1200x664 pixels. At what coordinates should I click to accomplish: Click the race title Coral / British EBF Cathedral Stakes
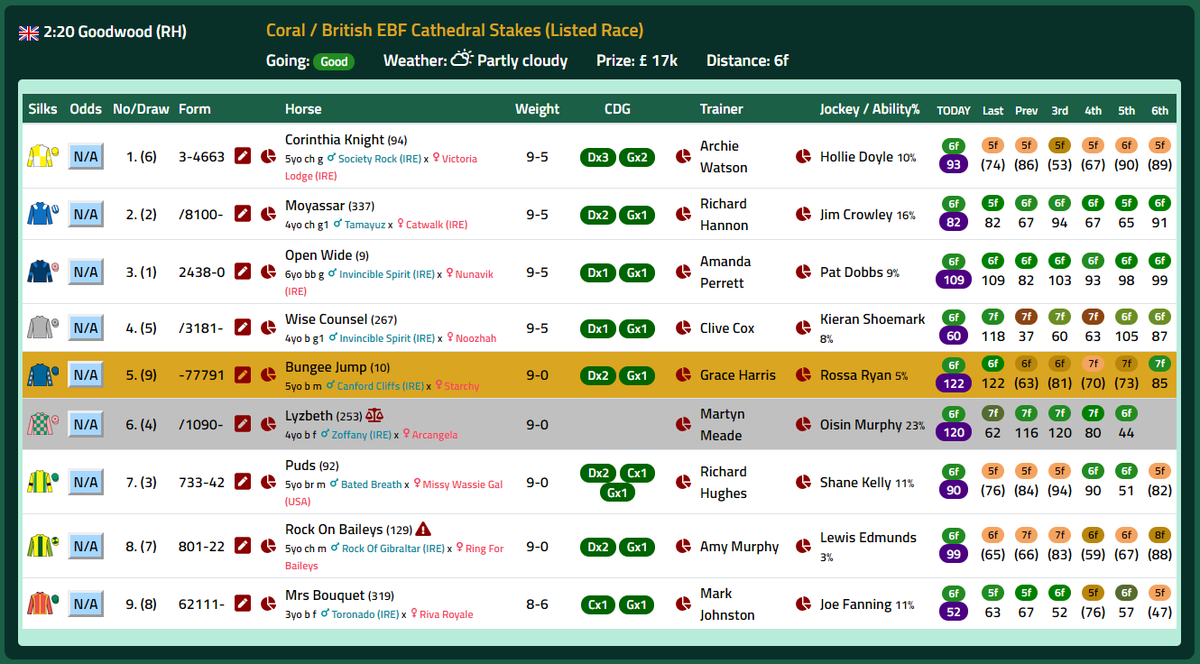click(455, 31)
